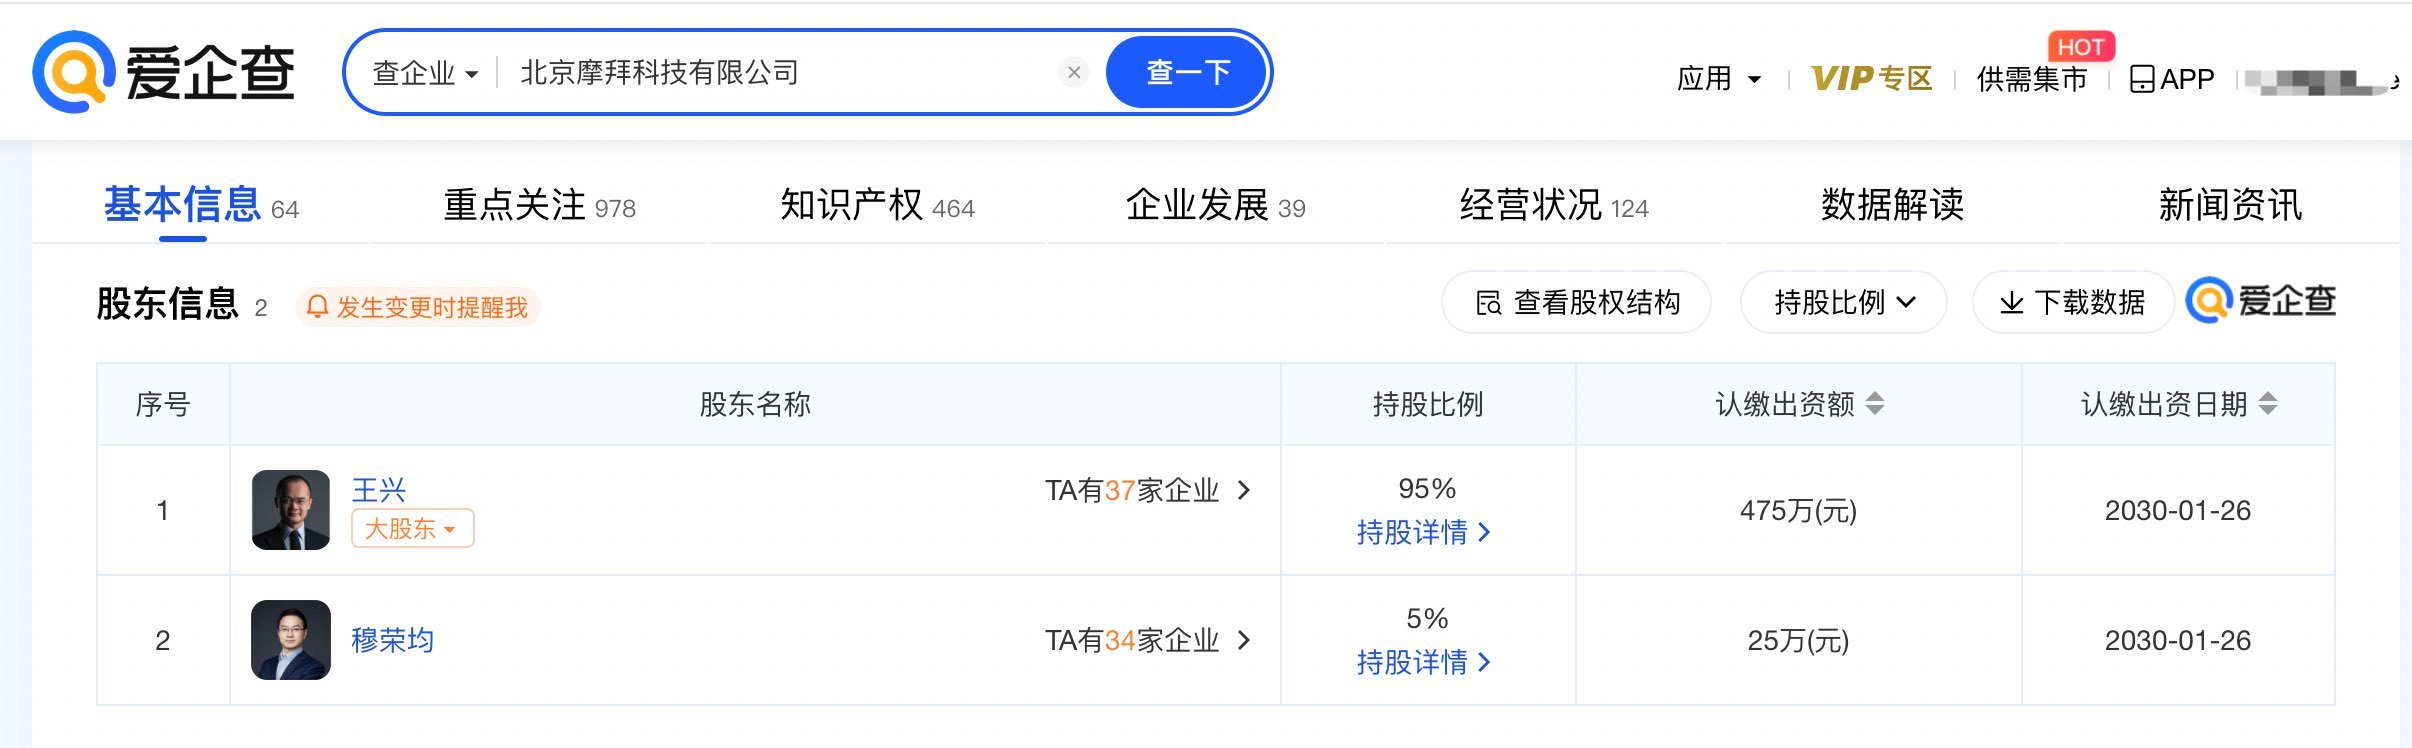Download data via 下载数据 button
This screenshot has width=2412, height=748.
[2072, 302]
